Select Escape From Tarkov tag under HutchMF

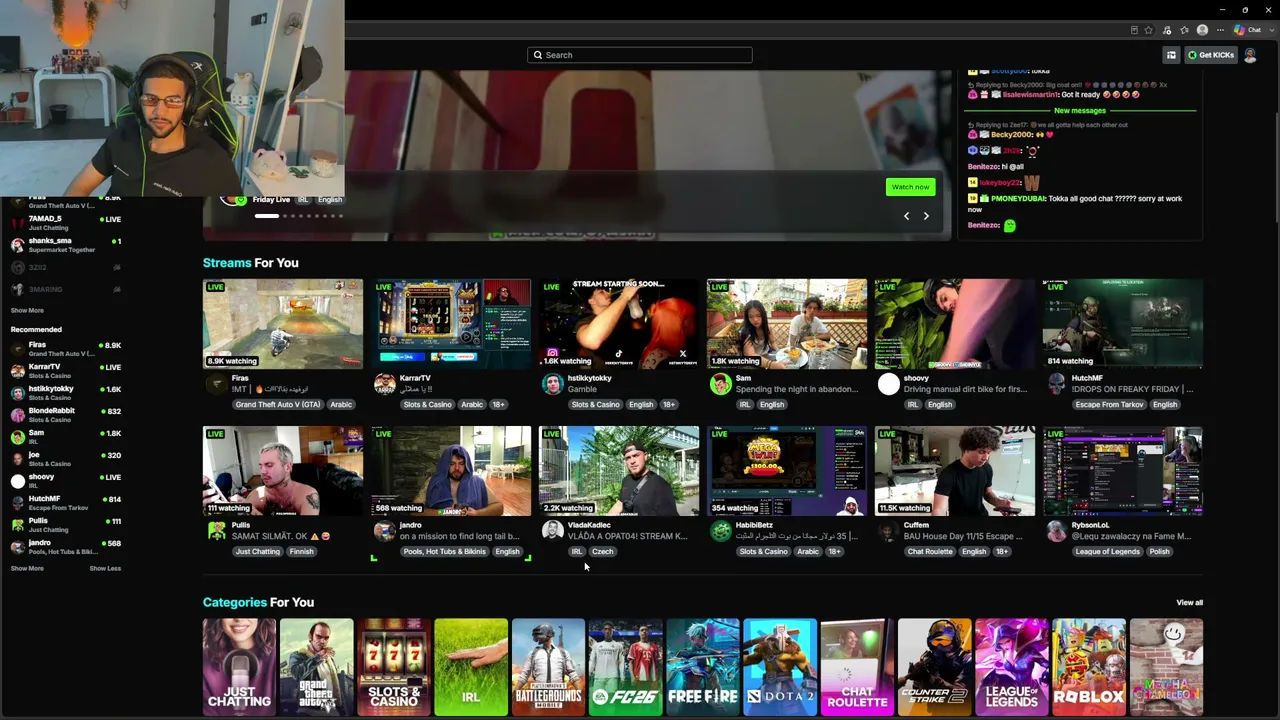pos(1109,405)
